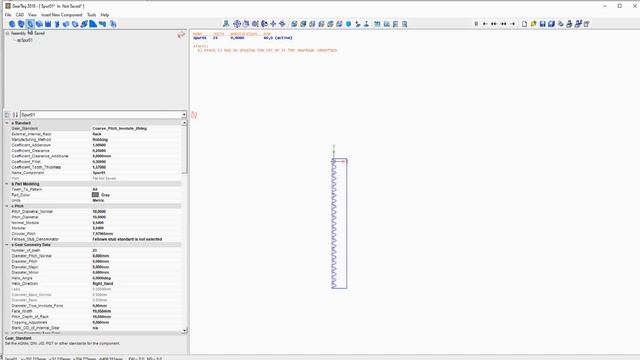
Task: Click the first icon in the view toolbar
Action: 226,24
